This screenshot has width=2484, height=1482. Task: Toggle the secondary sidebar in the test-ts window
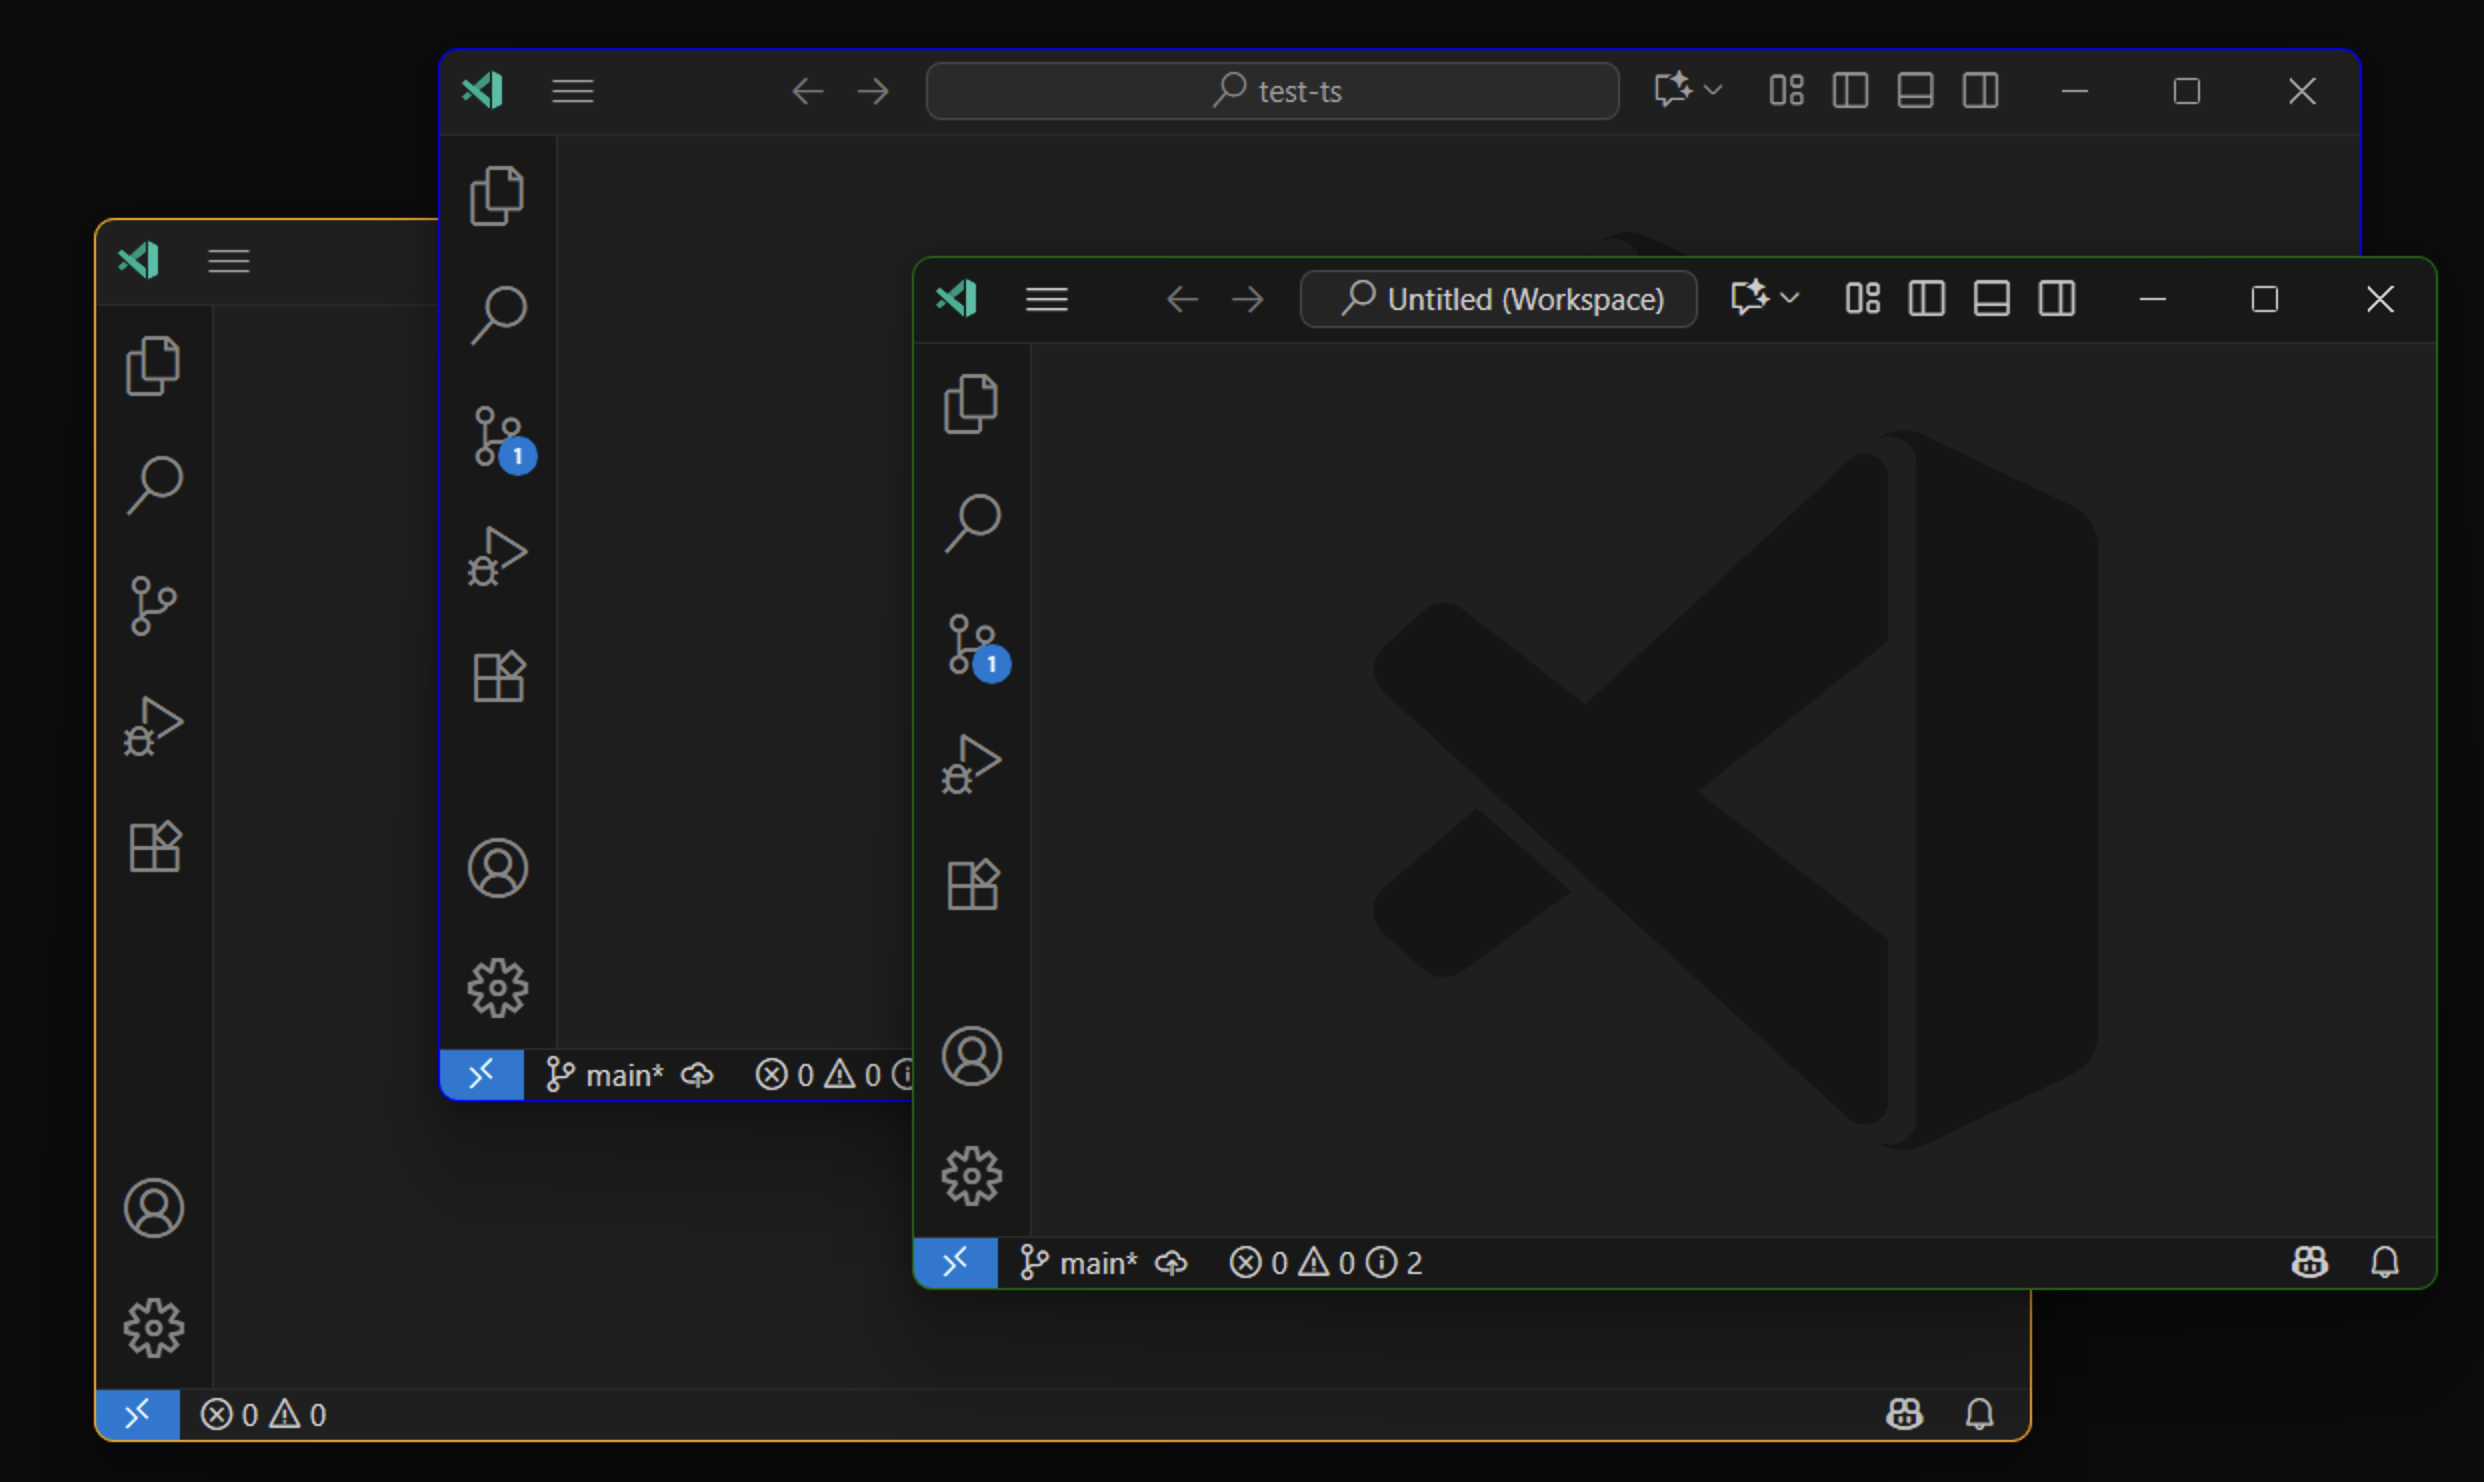tap(1980, 90)
